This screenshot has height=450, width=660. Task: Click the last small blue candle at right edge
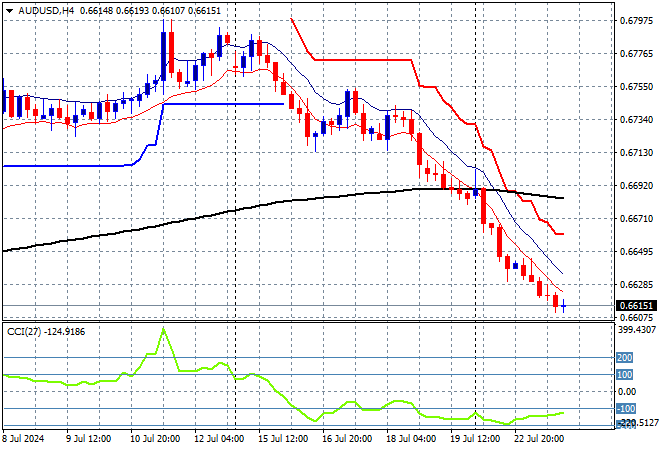pyautogui.click(x=563, y=306)
